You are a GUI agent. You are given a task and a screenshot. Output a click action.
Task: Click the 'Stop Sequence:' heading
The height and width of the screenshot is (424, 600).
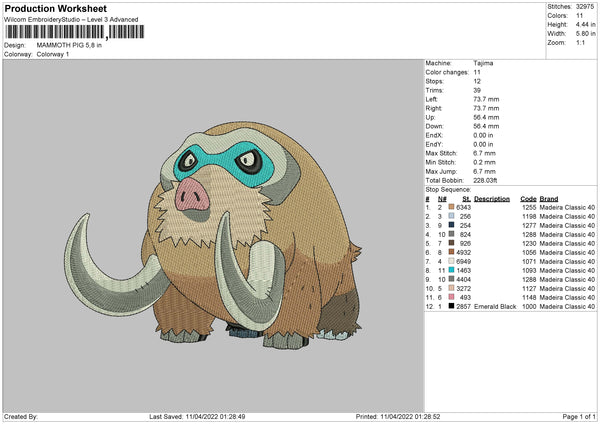point(448,189)
